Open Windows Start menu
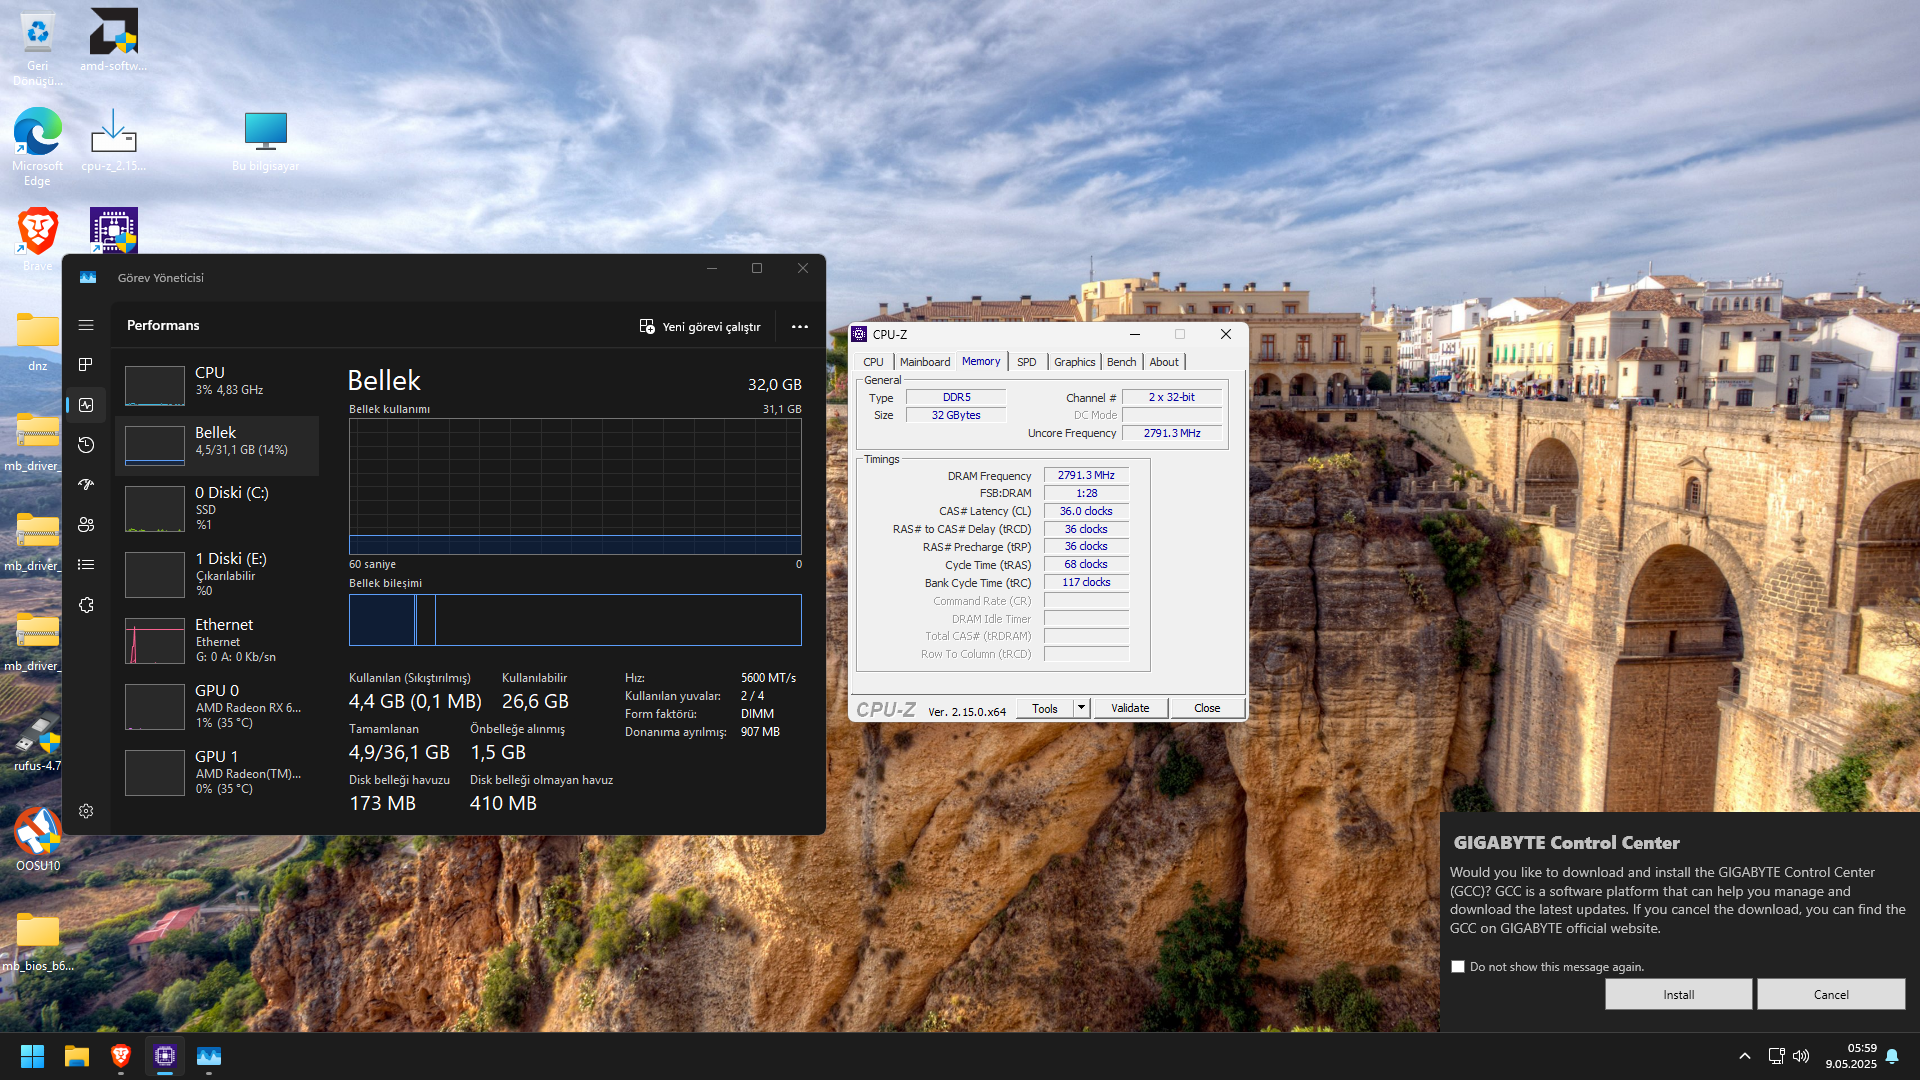The image size is (1920, 1080). (32, 1056)
